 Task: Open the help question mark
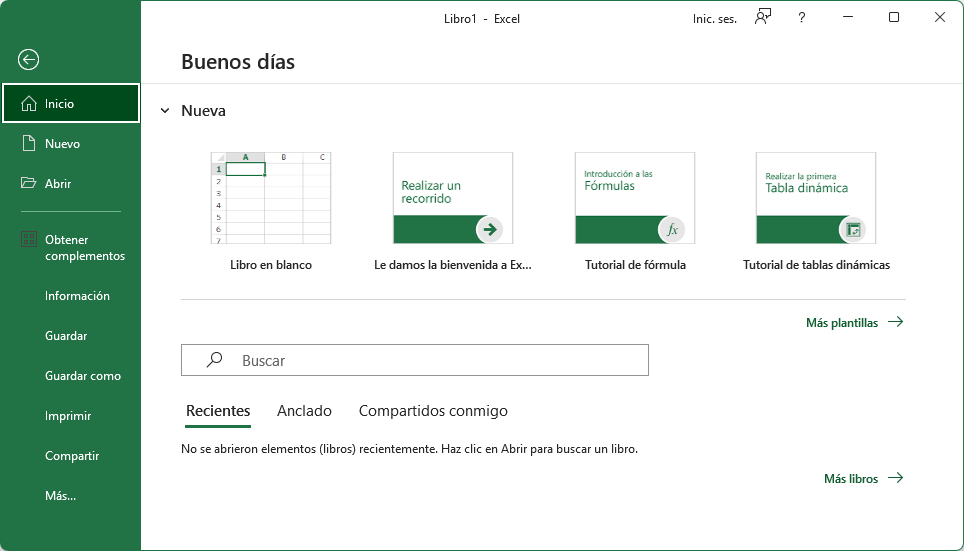(x=801, y=18)
